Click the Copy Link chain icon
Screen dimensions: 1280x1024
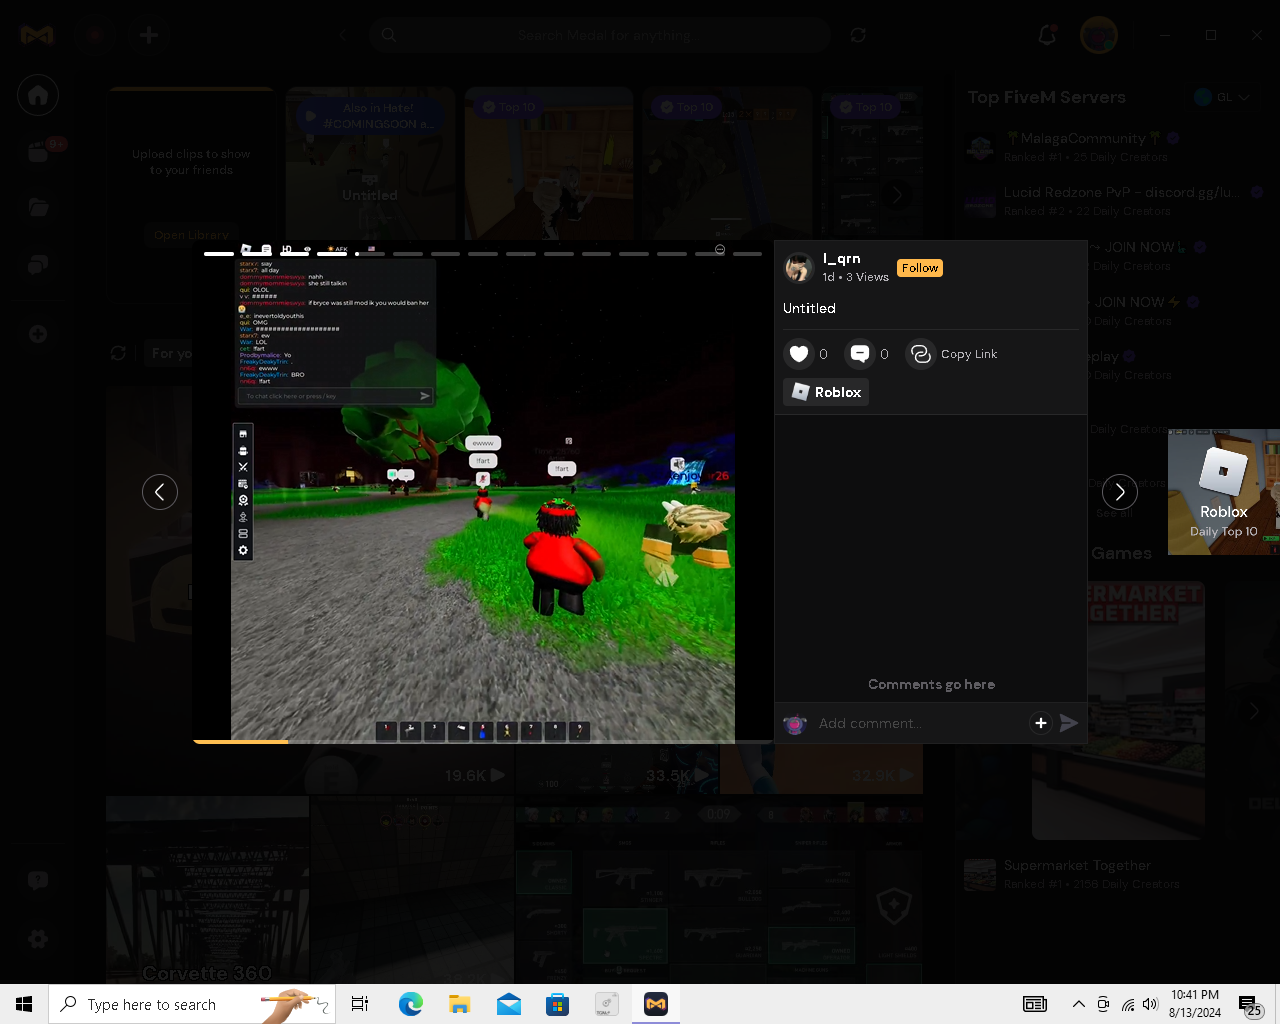tap(920, 354)
